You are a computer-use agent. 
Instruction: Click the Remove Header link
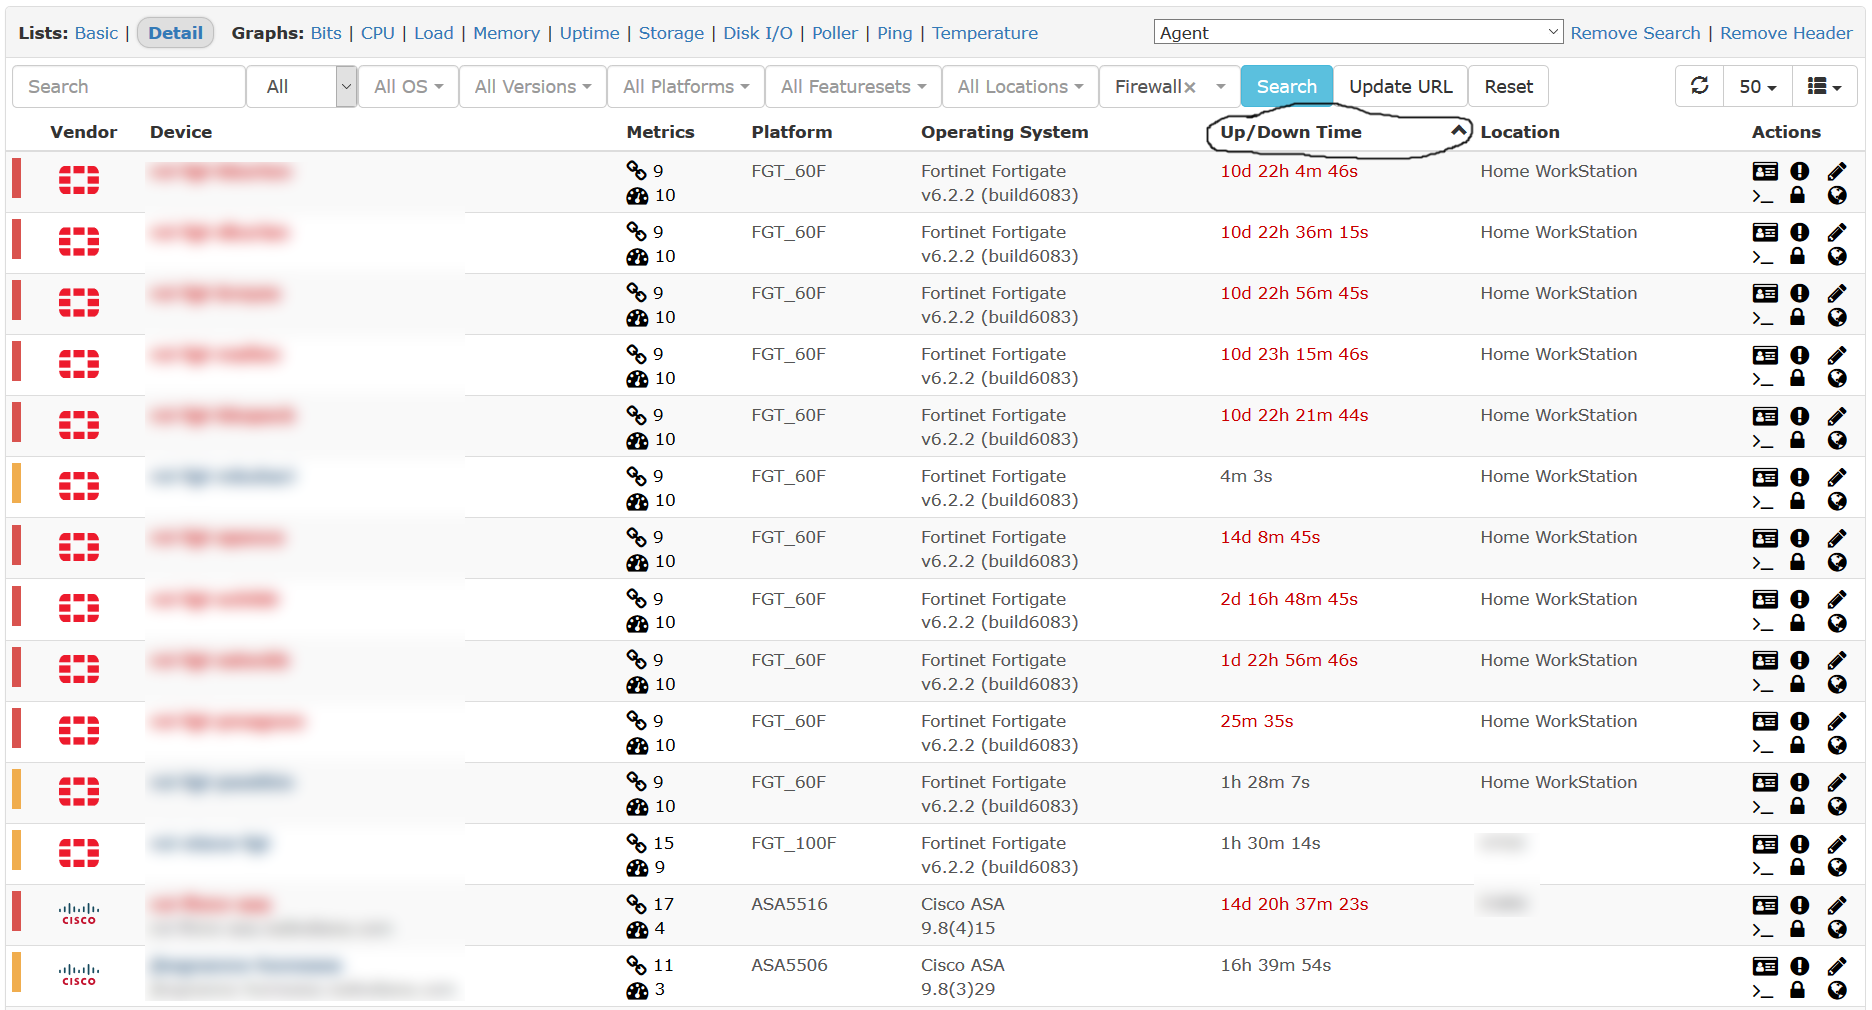(x=1786, y=33)
